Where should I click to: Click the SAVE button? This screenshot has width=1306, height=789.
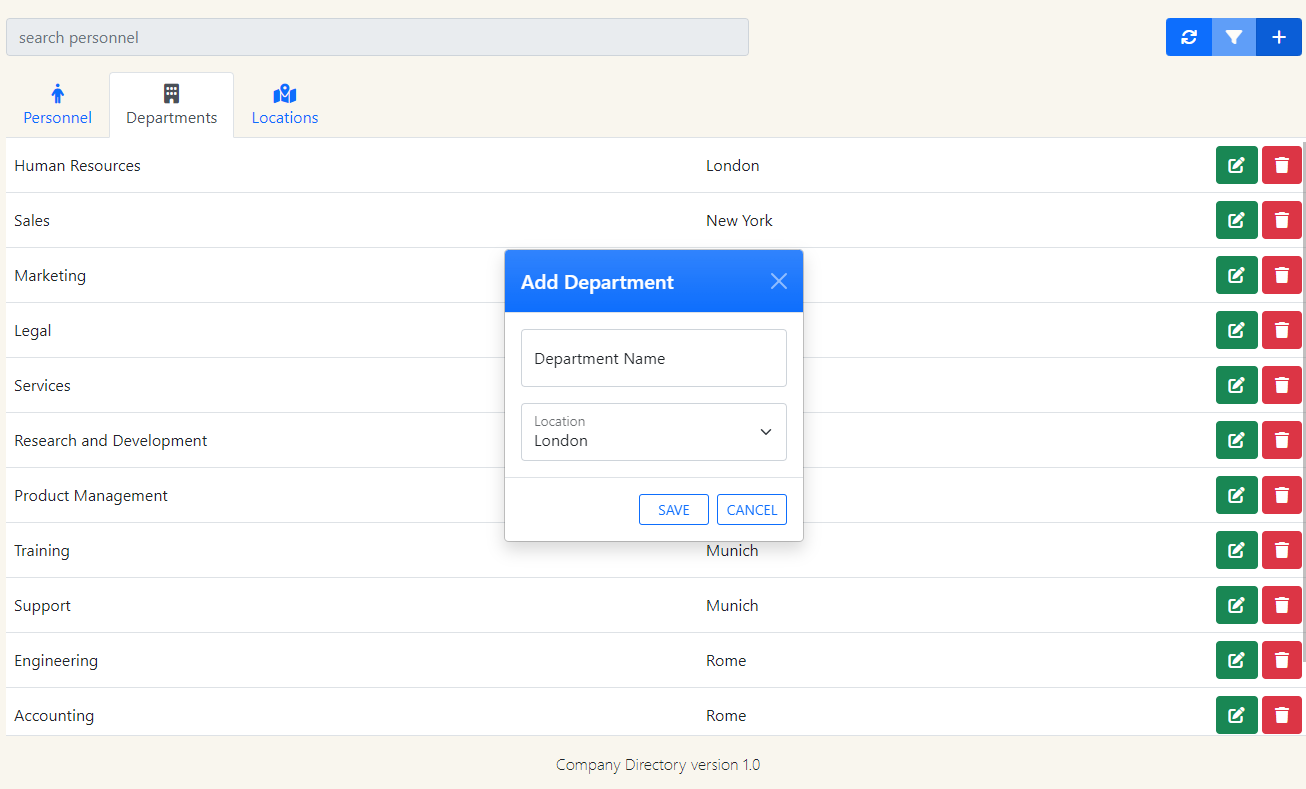tap(673, 510)
